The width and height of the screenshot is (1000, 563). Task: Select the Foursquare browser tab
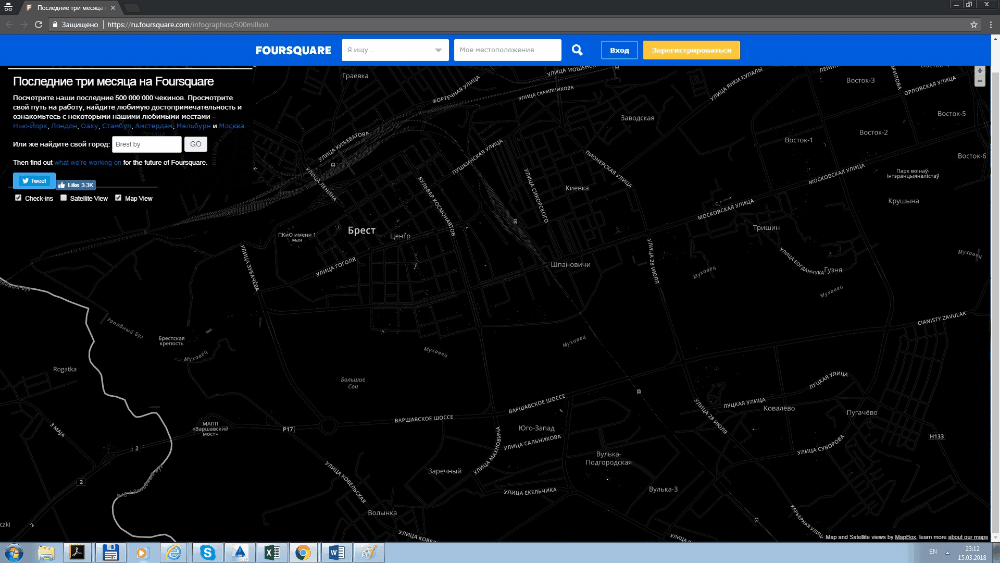[x=69, y=8]
